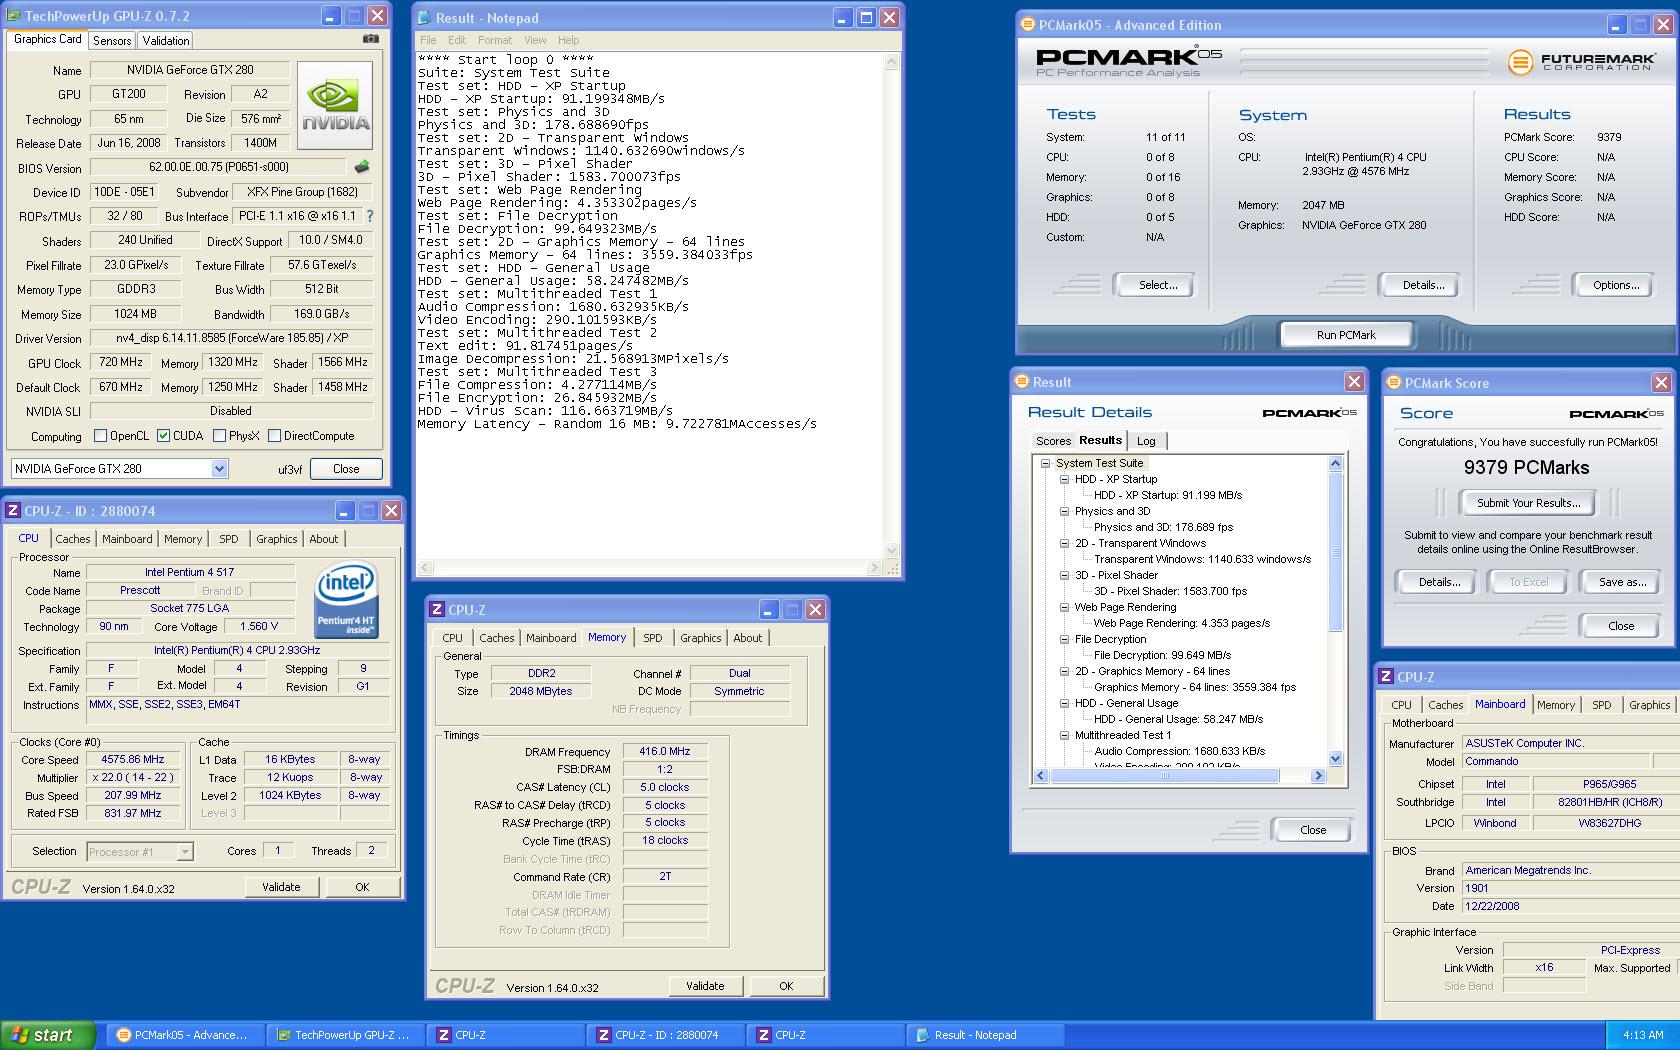Click the GPU Name field in GPU-Z
The image size is (1680, 1050).
pyautogui.click(x=190, y=70)
